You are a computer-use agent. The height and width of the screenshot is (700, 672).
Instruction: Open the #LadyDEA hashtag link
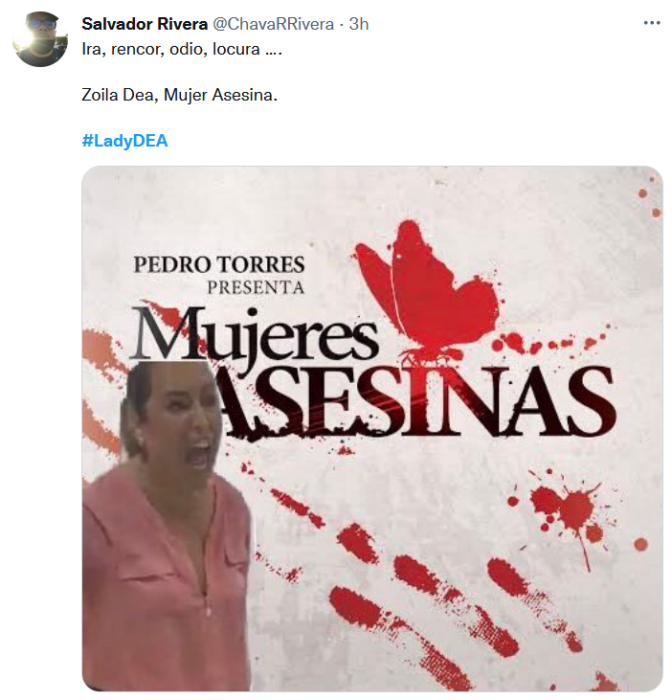pyautogui.click(x=125, y=141)
